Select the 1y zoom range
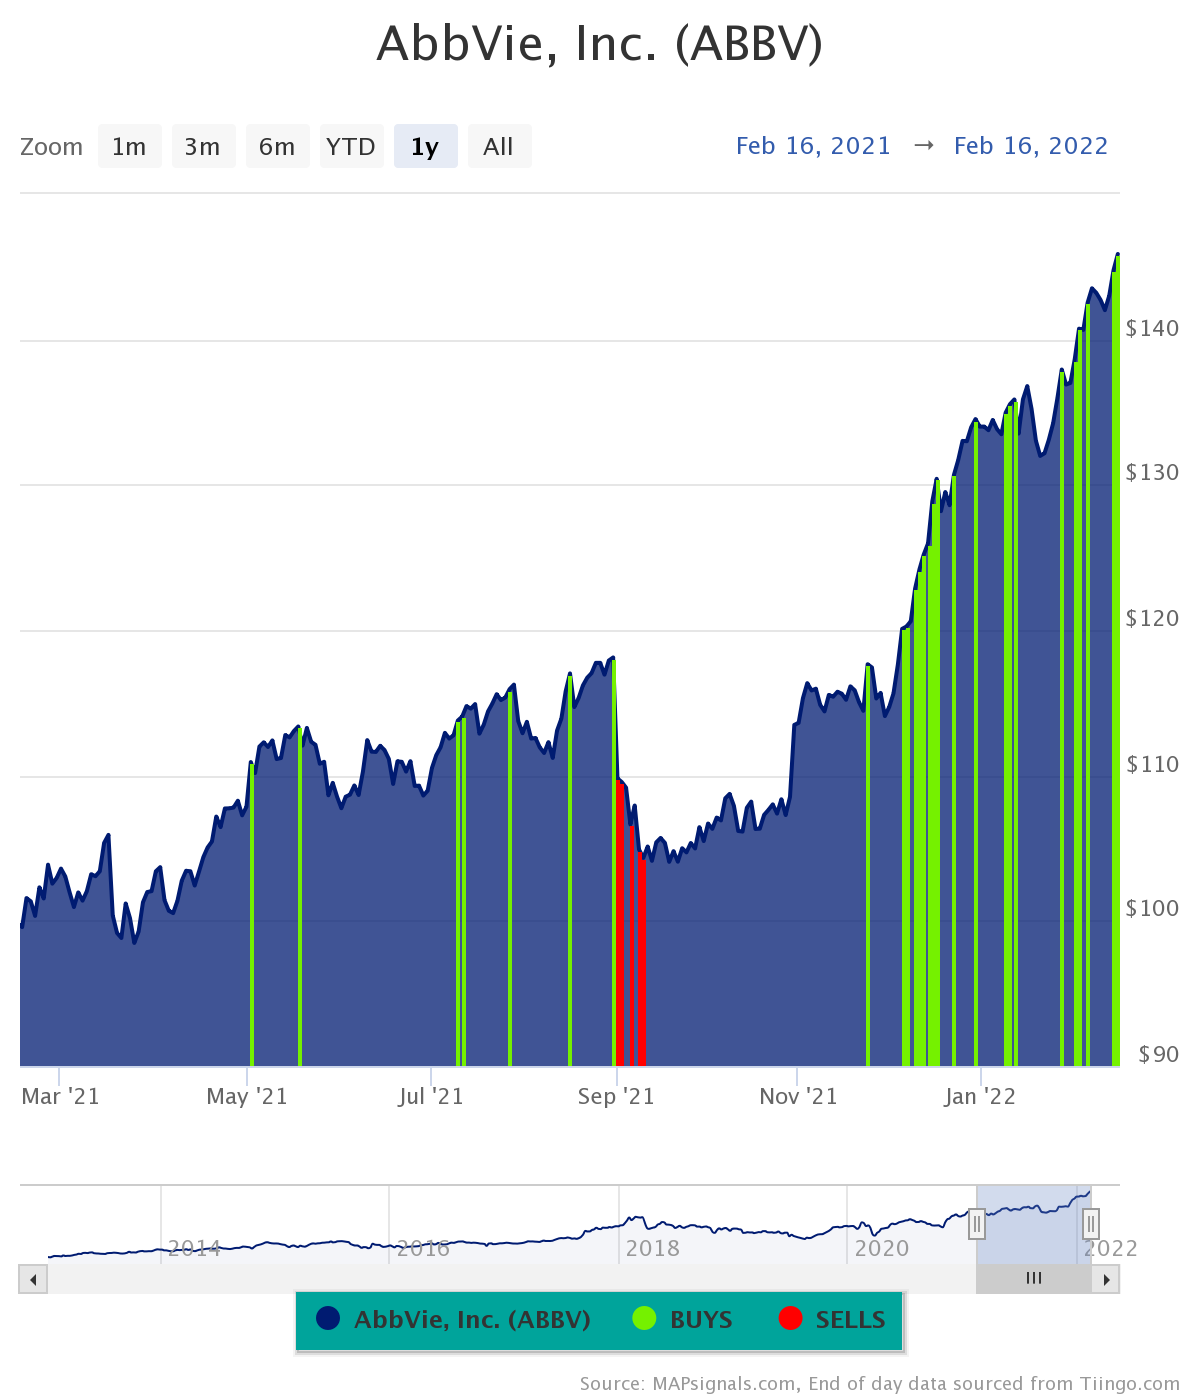1200x1400 pixels. click(425, 146)
